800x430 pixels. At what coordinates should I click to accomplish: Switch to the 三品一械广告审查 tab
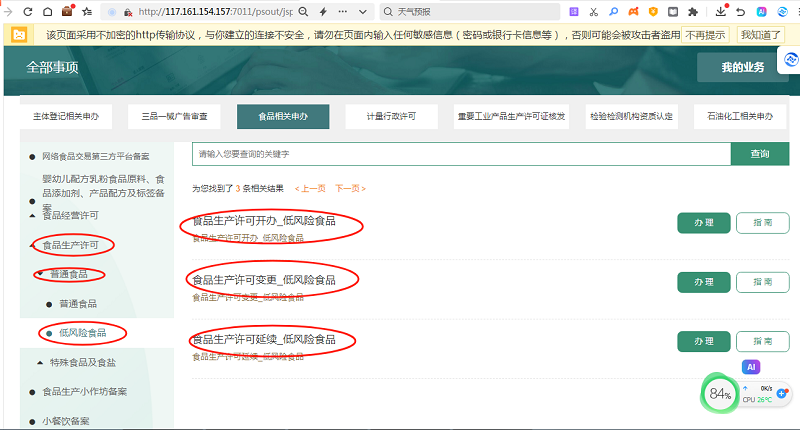pos(174,116)
